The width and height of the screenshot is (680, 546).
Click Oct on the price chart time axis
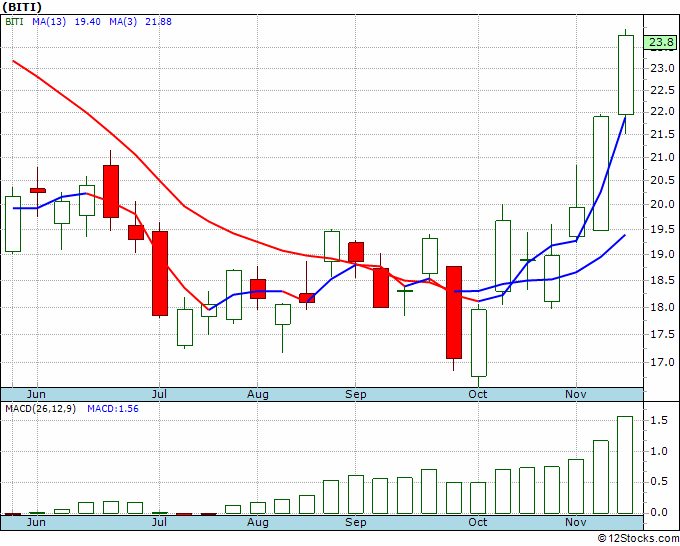pos(477,394)
